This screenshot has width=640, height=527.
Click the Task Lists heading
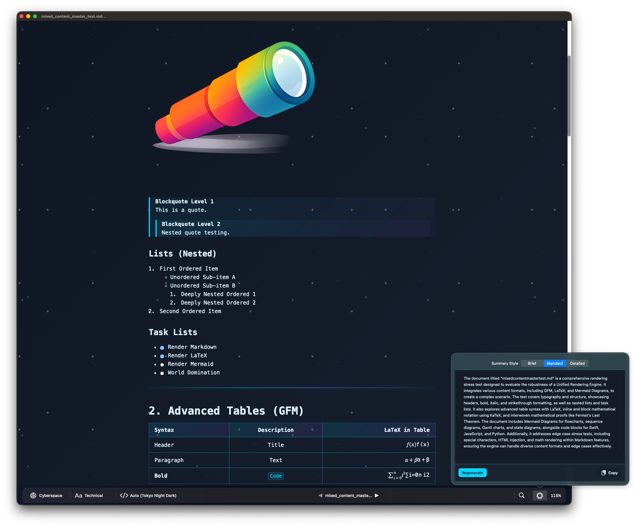[x=173, y=332]
